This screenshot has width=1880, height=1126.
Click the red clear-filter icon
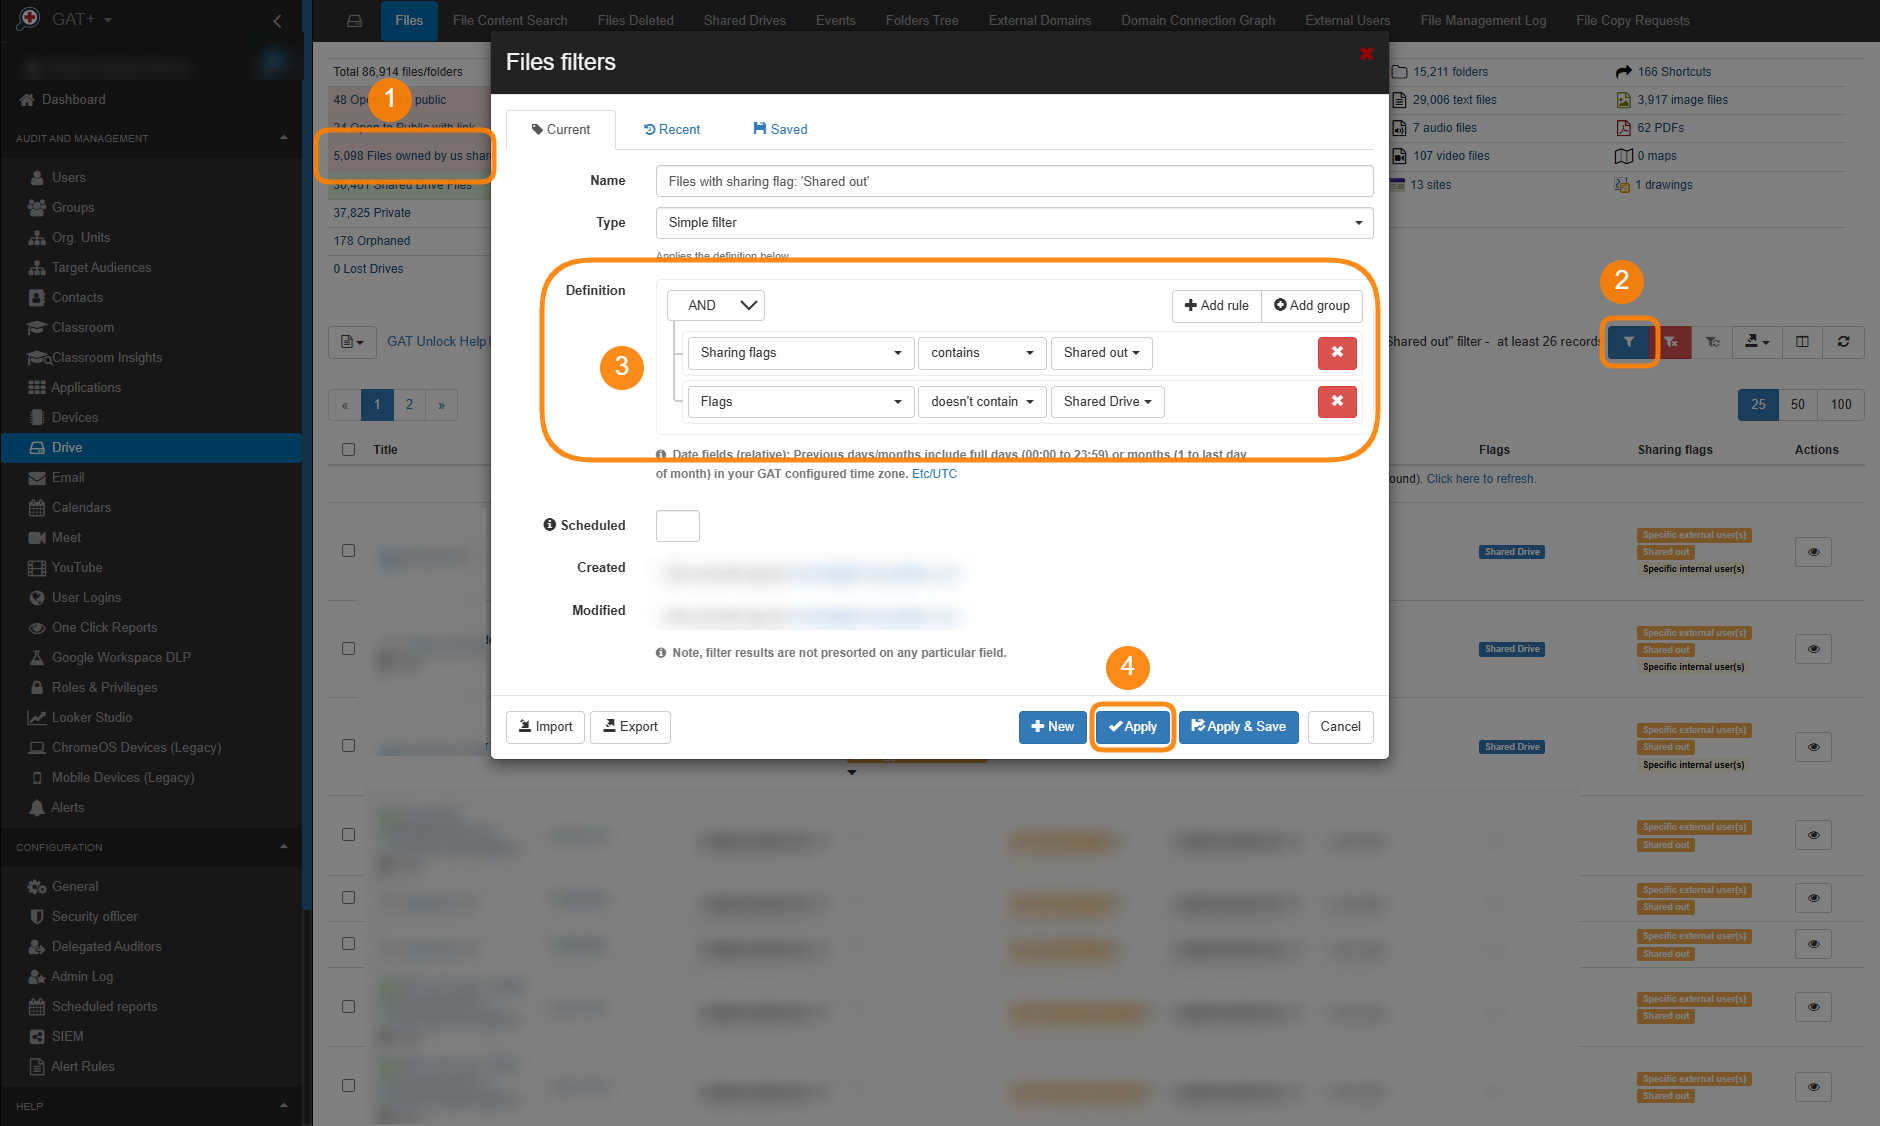coord(1671,342)
